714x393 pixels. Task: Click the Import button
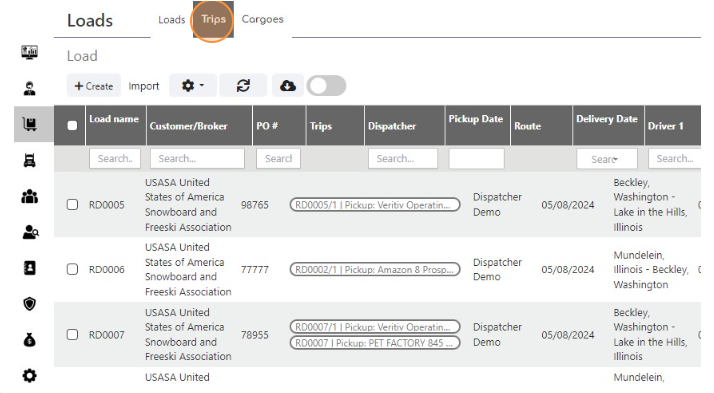(144, 86)
